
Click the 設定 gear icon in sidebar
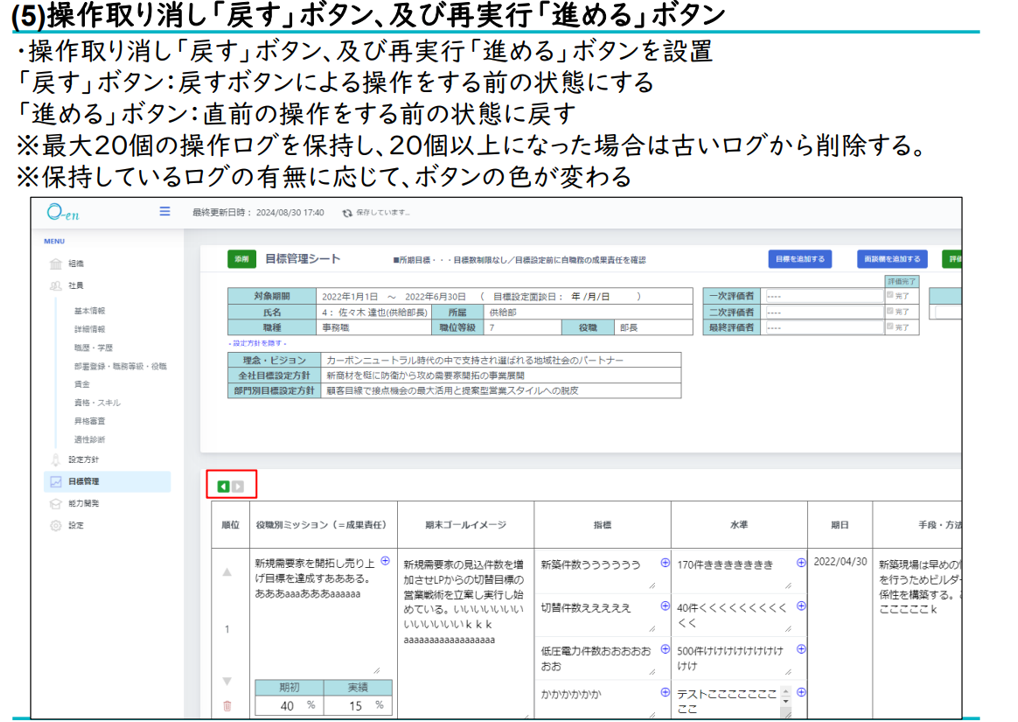click(56, 526)
